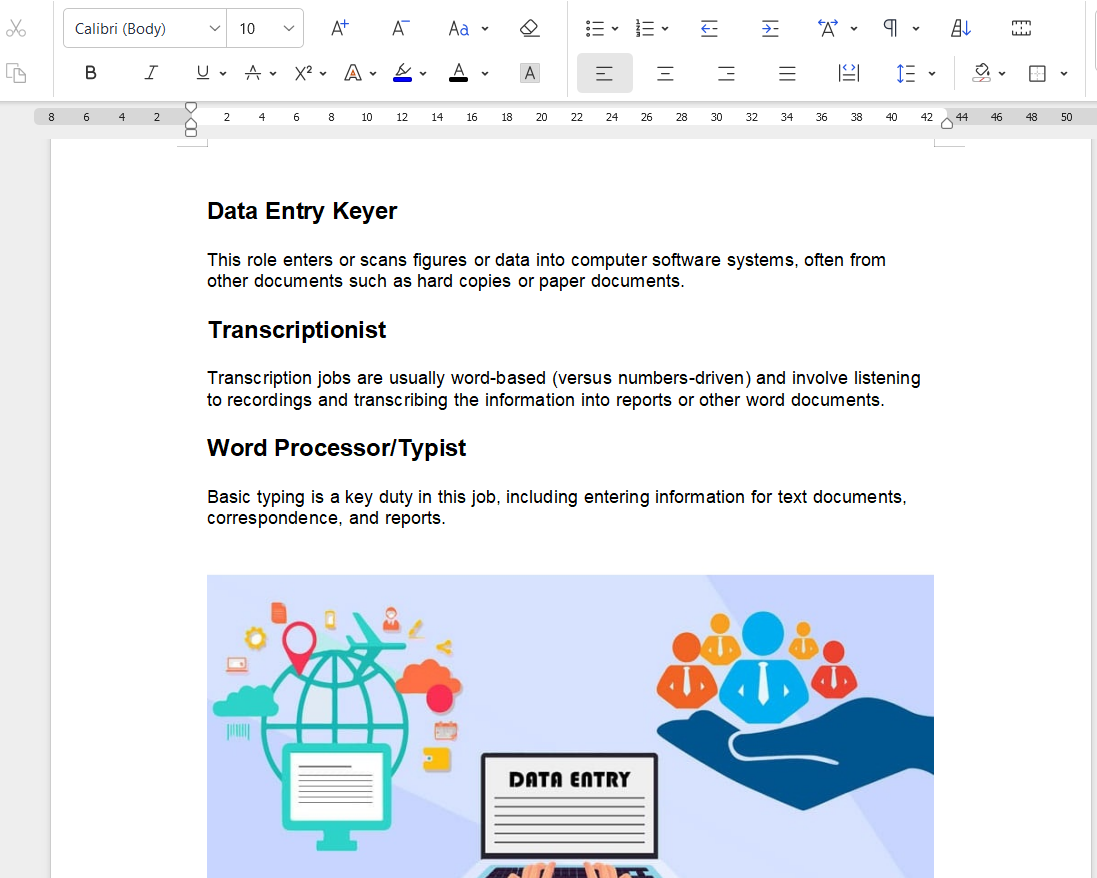Increase font size with the A+ icon

(x=340, y=29)
